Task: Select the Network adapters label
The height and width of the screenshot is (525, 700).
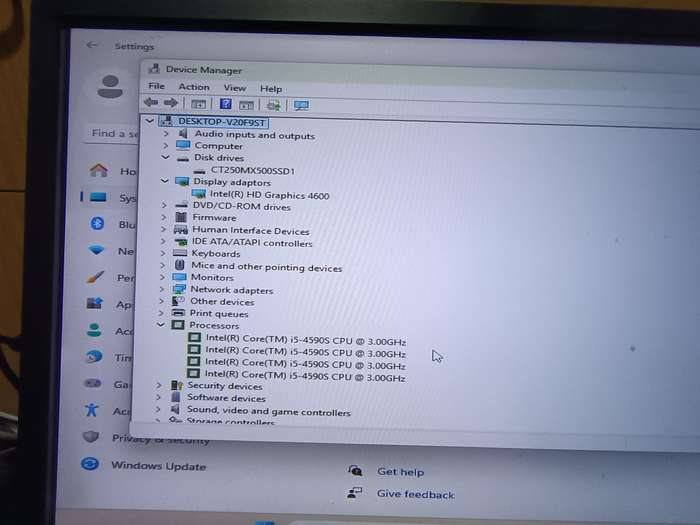Action: pos(232,290)
